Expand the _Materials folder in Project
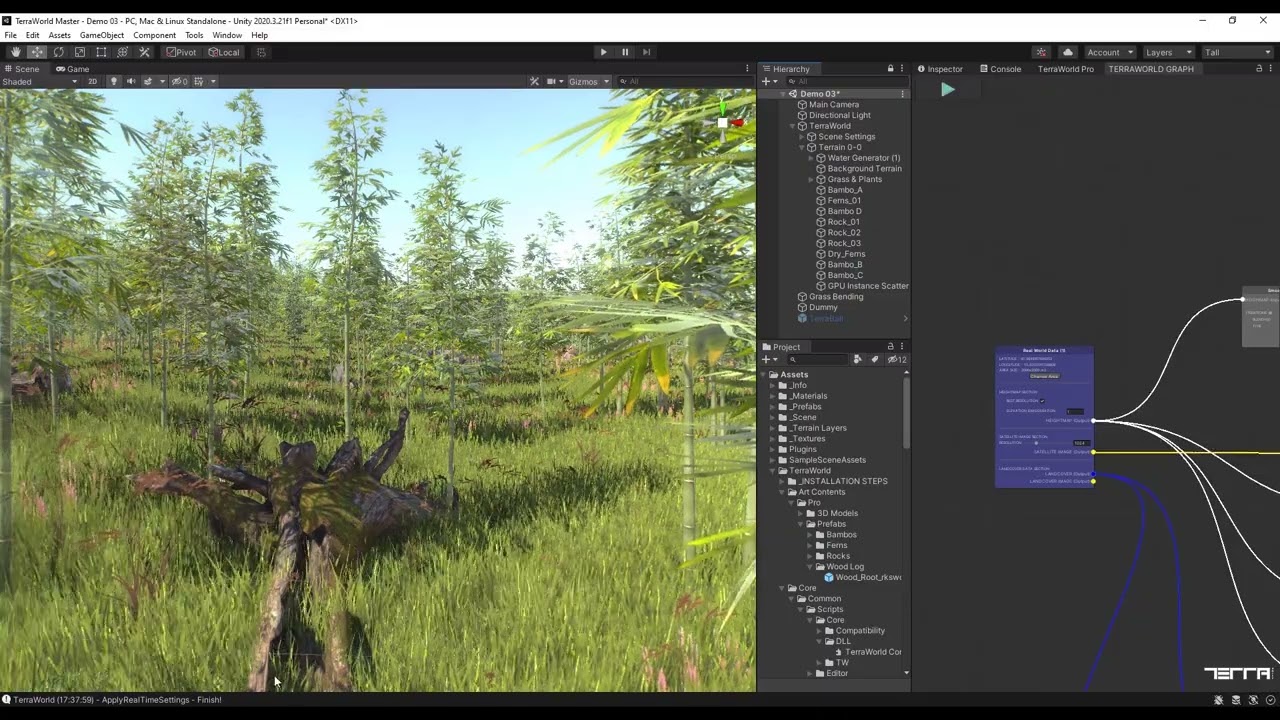 pyautogui.click(x=774, y=396)
